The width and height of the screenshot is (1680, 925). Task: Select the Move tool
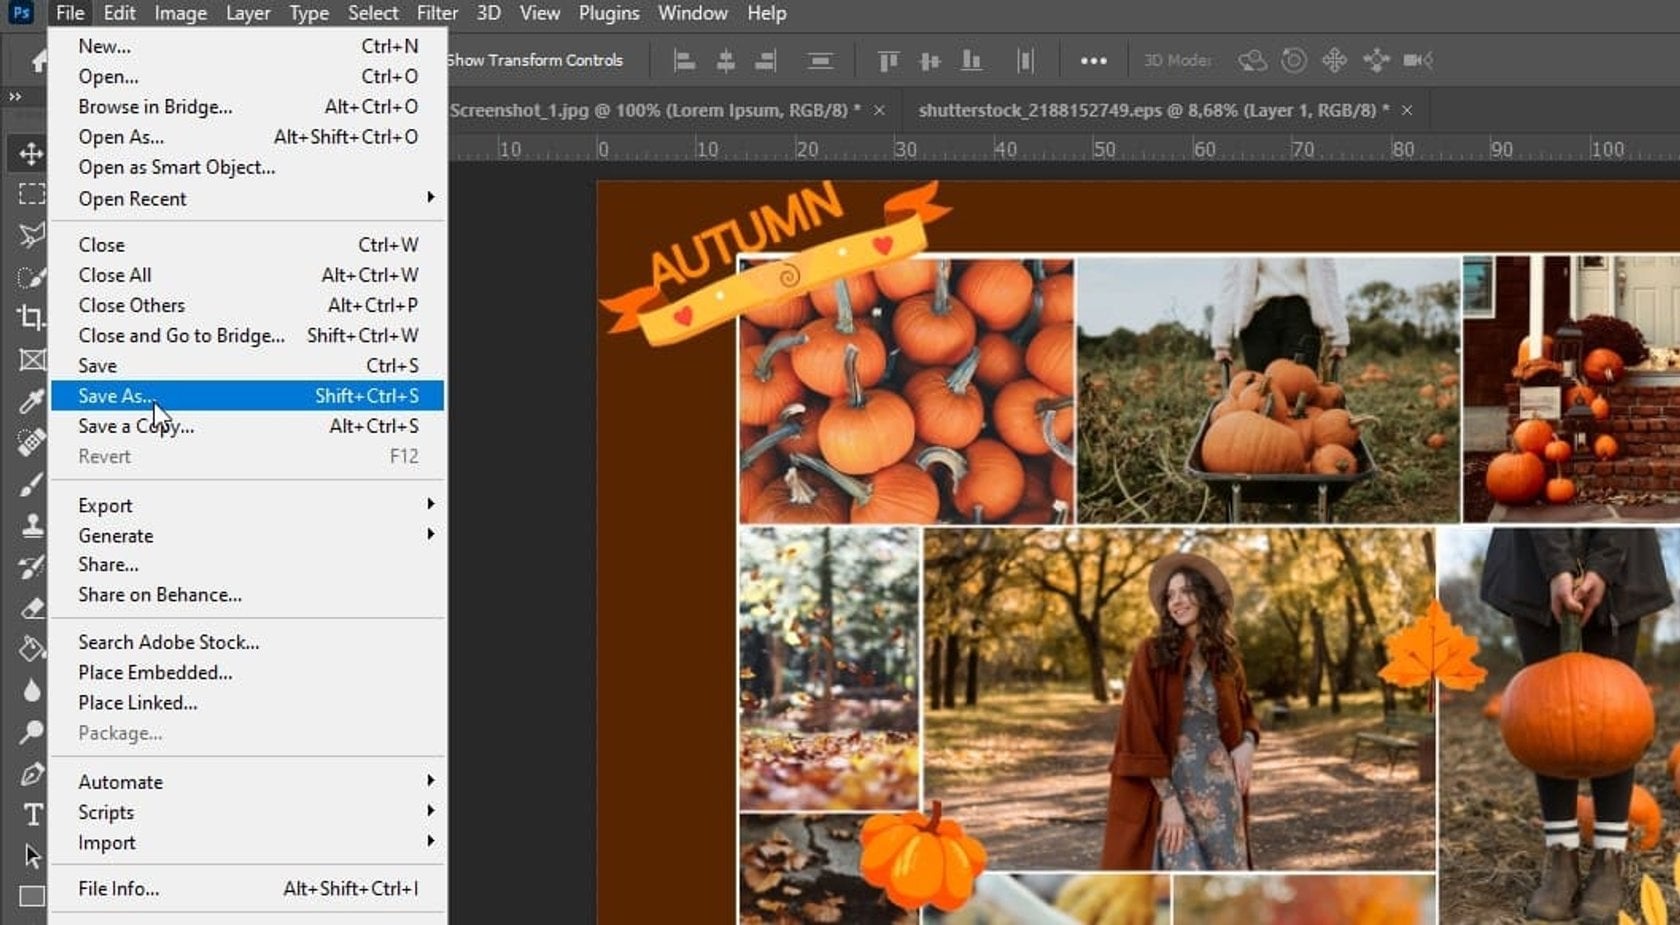pos(31,153)
